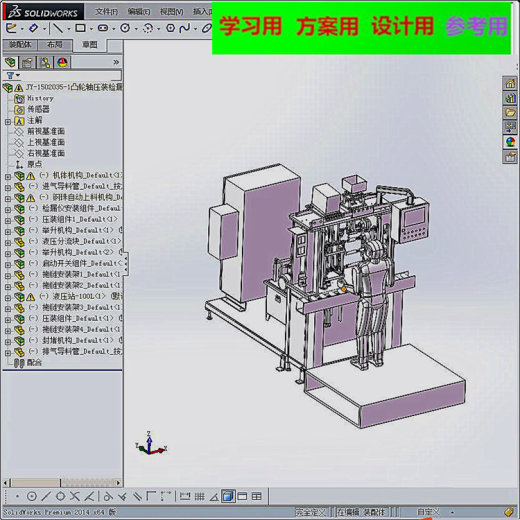Expand the 注解 folder node
The image size is (520, 520).
pyautogui.click(x=8, y=122)
